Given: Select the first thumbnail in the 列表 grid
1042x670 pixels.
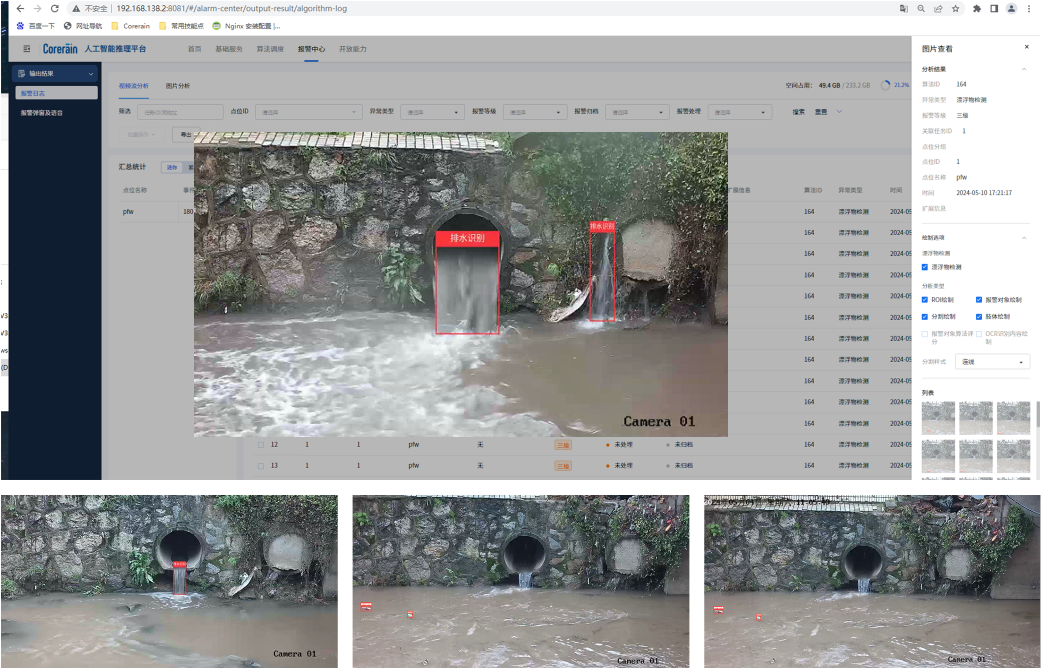Looking at the screenshot, I should click(938, 418).
